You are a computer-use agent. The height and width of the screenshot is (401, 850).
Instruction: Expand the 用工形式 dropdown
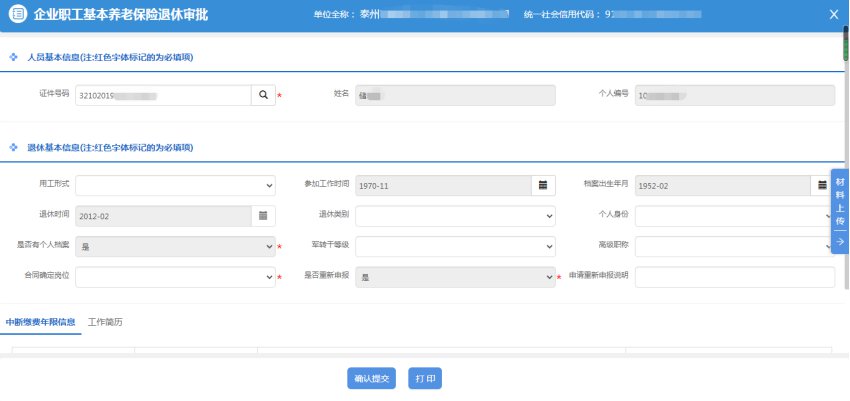tap(175, 185)
